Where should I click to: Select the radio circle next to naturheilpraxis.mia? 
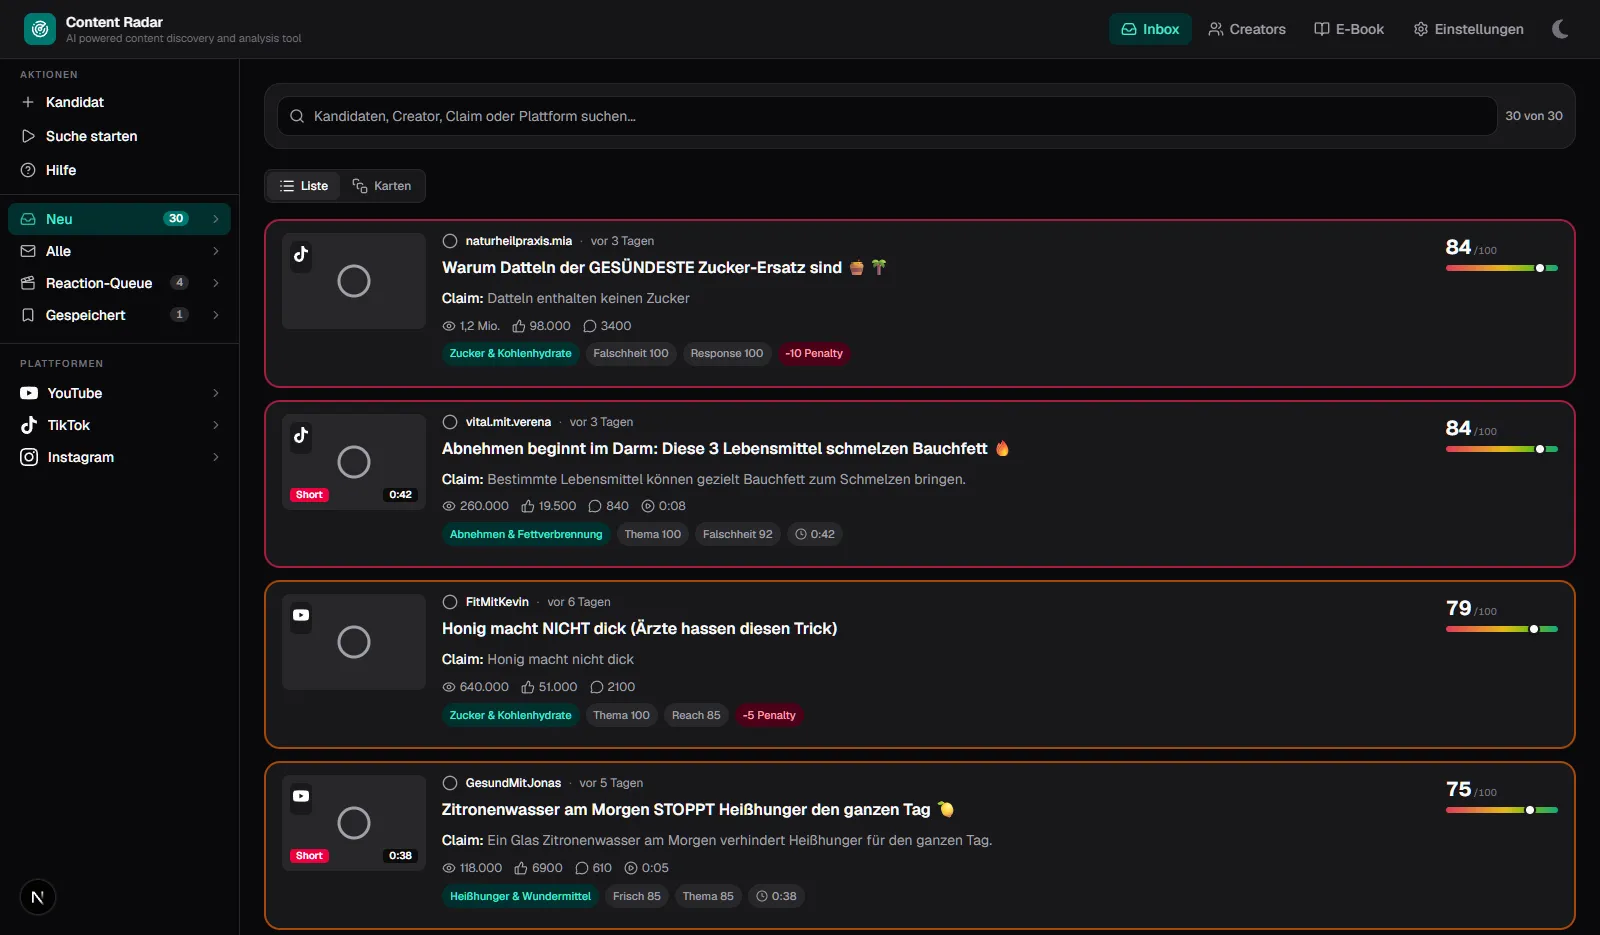click(450, 241)
